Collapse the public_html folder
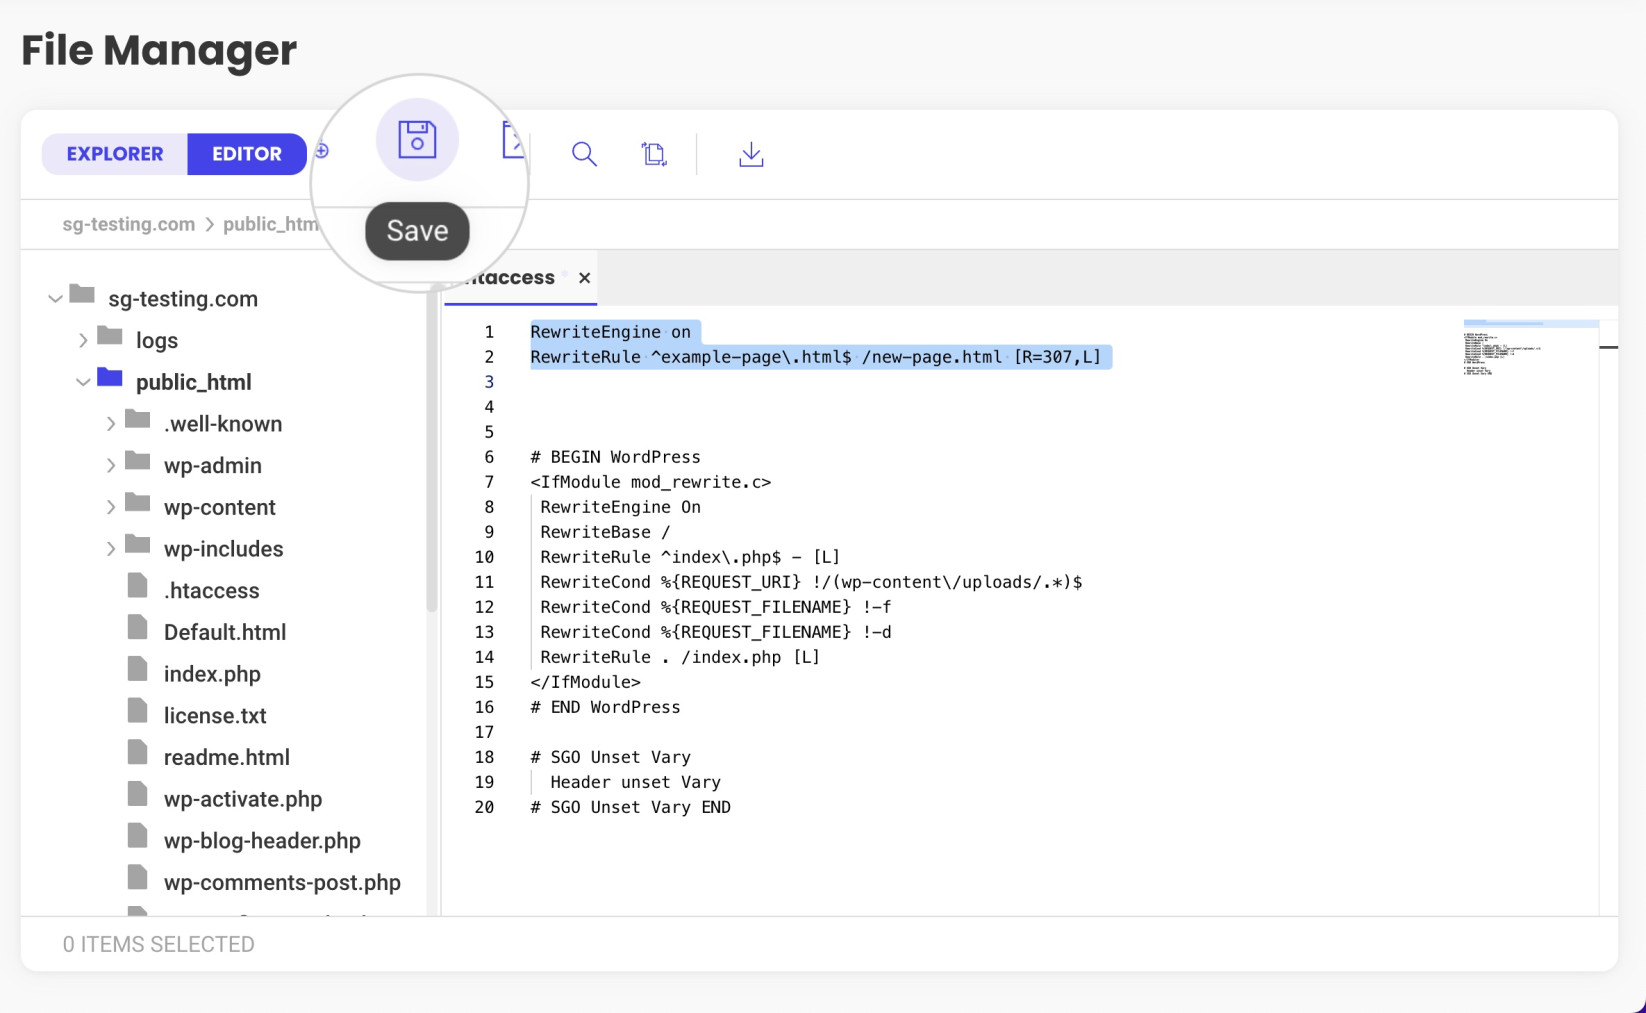Screen dimensions: 1646x1013 [83, 382]
